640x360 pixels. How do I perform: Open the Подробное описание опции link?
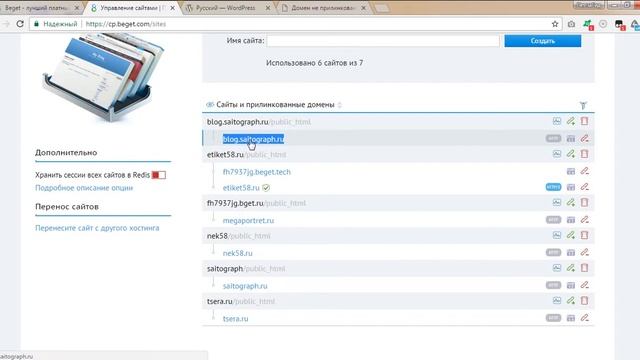(84, 188)
